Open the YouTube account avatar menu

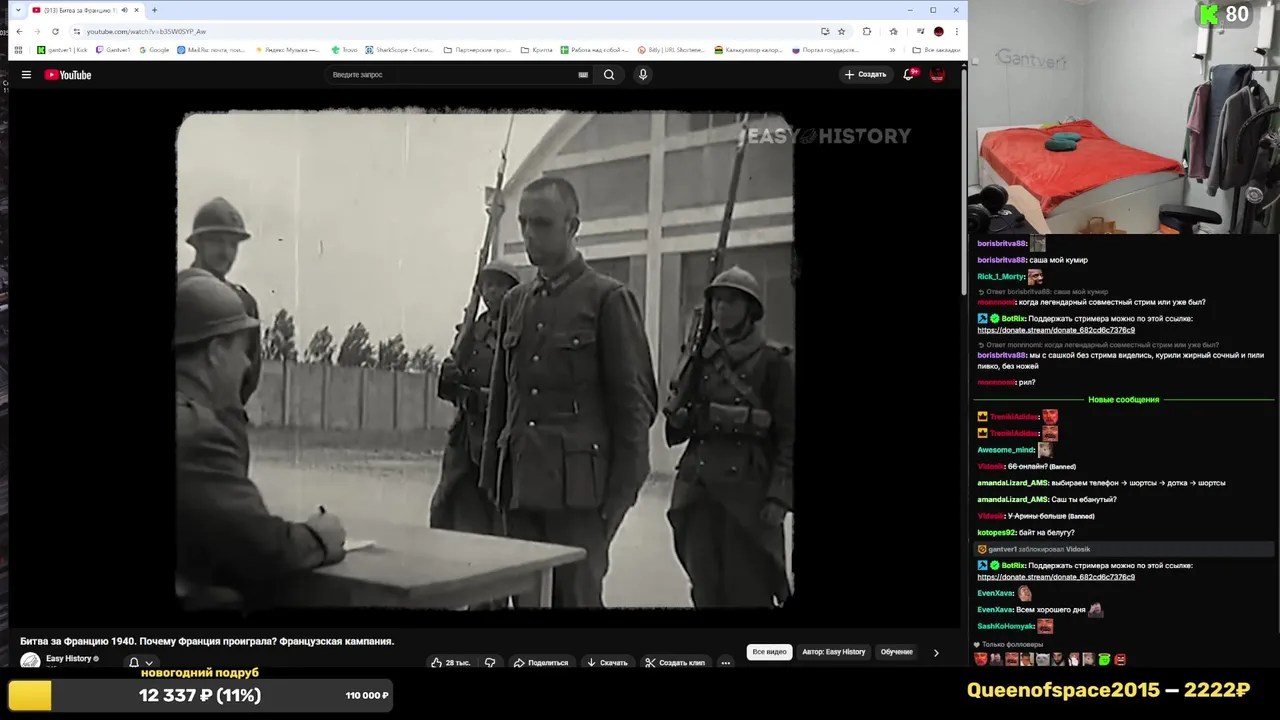click(x=937, y=75)
